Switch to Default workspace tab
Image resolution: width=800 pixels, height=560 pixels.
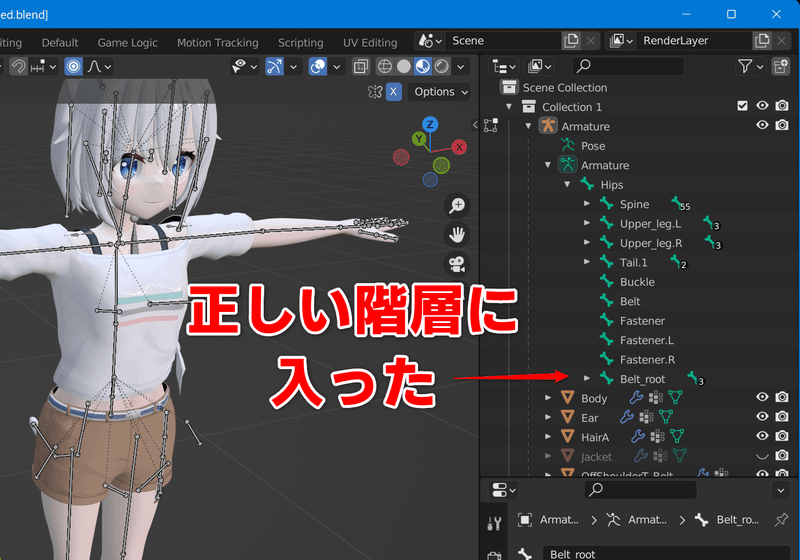coord(60,43)
